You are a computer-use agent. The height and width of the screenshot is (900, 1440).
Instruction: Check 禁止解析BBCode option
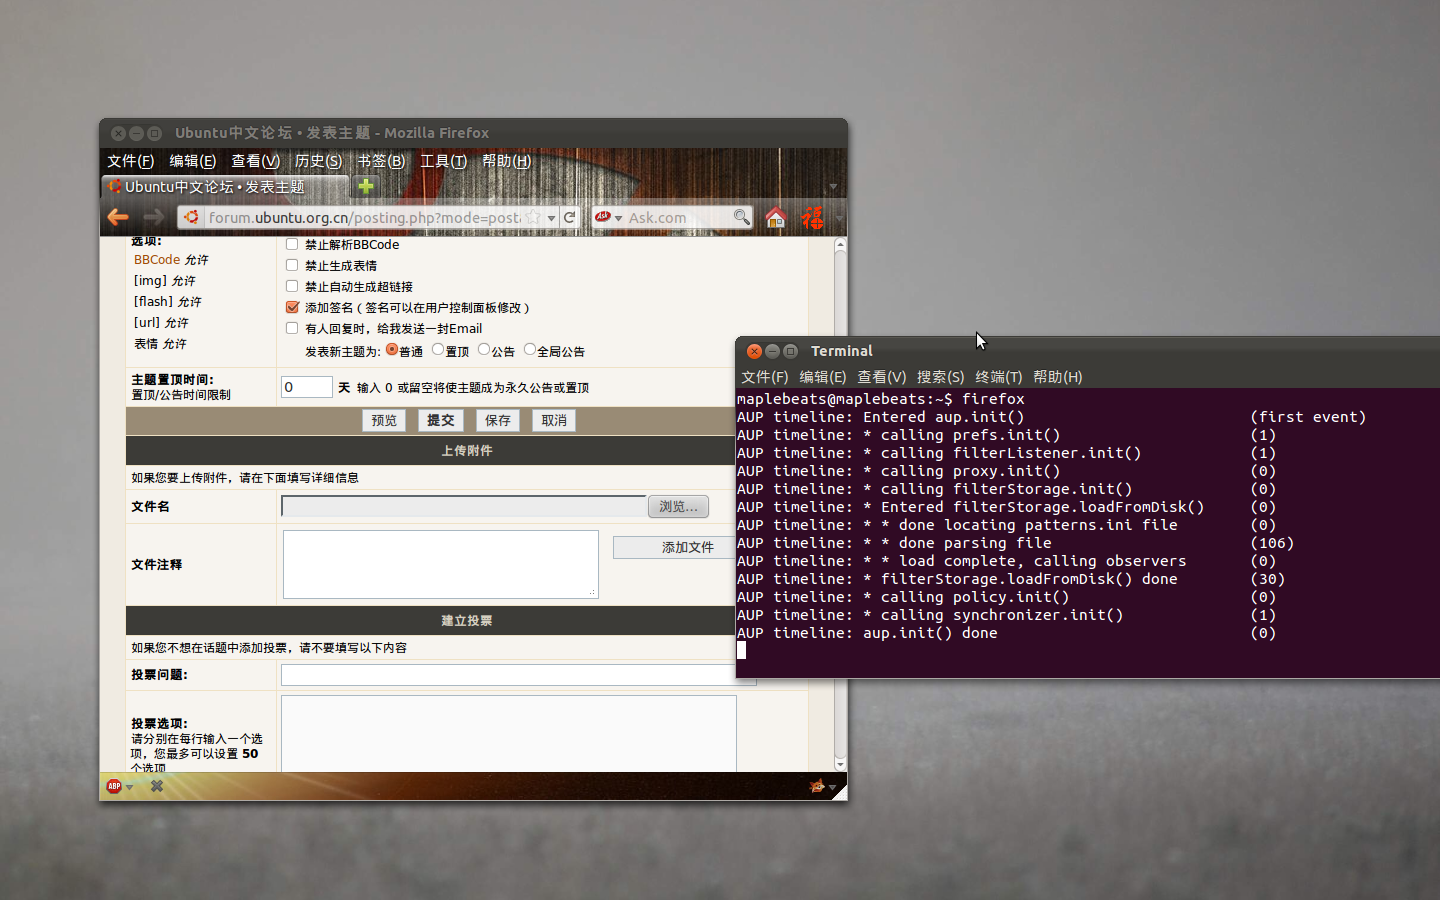coord(292,244)
